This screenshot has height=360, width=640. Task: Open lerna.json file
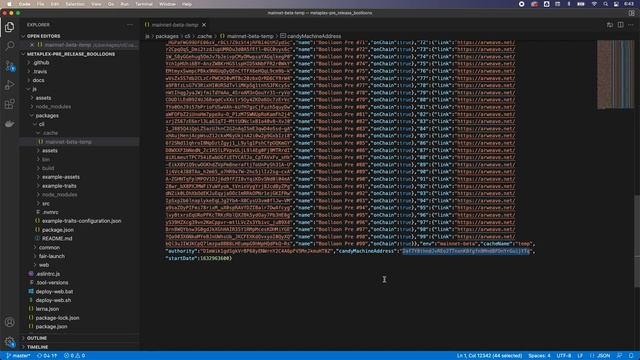pyautogui.click(x=47, y=309)
